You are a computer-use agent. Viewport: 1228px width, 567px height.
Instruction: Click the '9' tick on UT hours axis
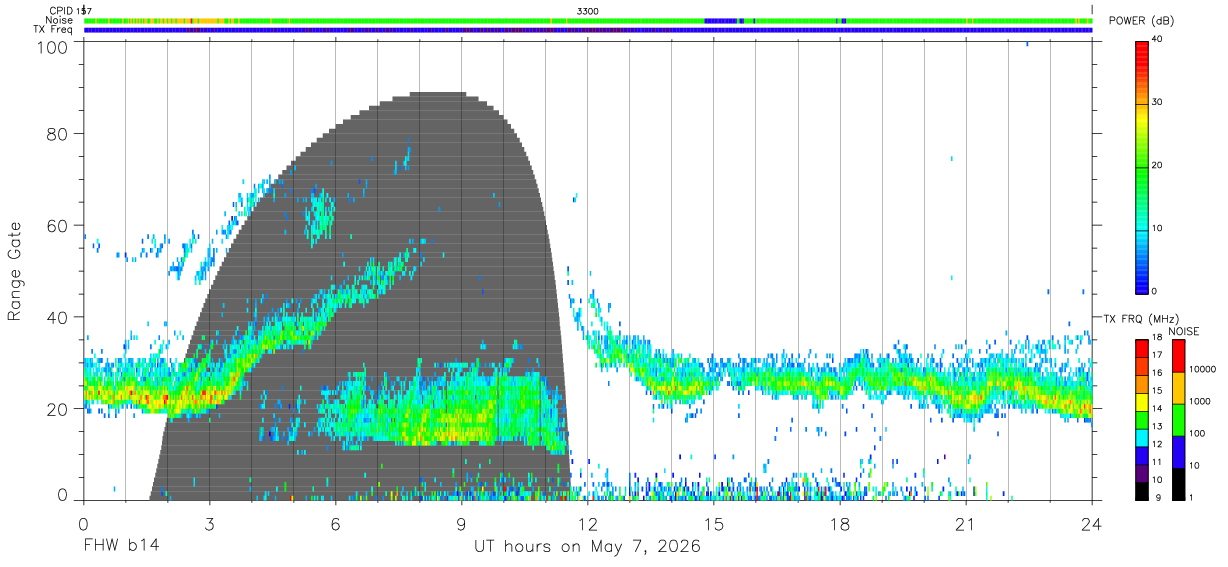[x=461, y=523]
